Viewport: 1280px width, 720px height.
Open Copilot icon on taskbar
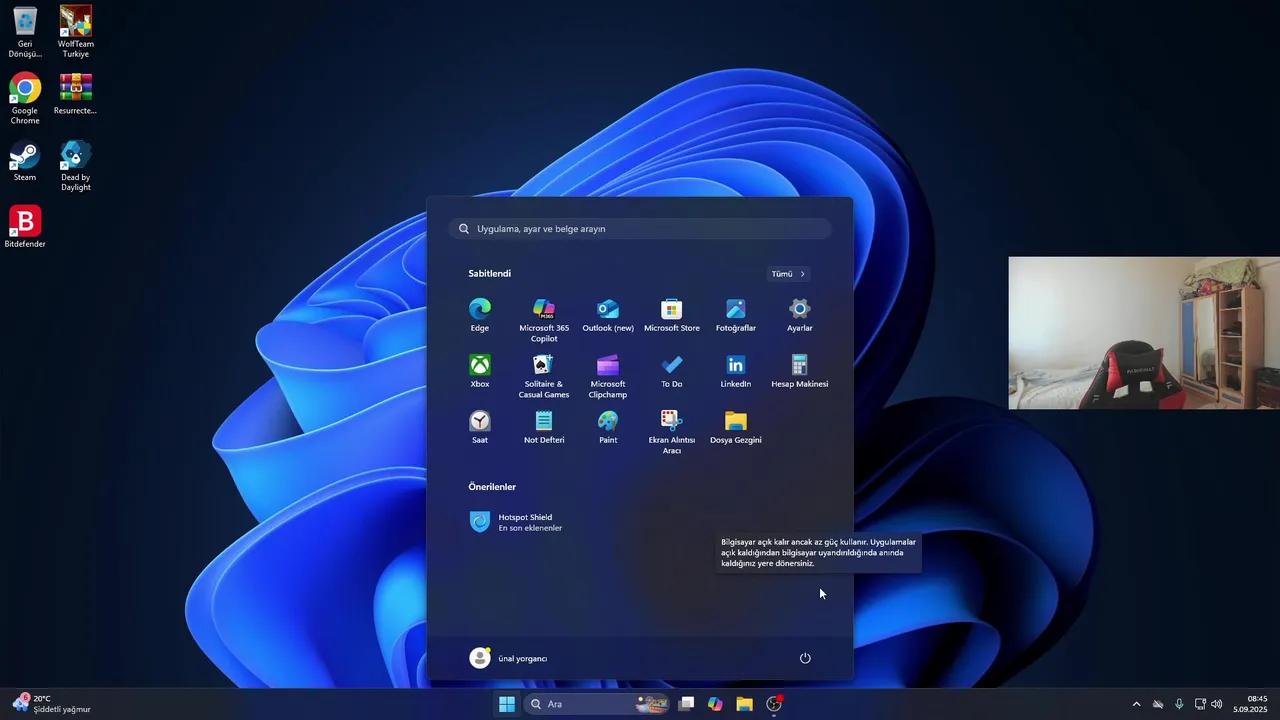click(x=715, y=704)
